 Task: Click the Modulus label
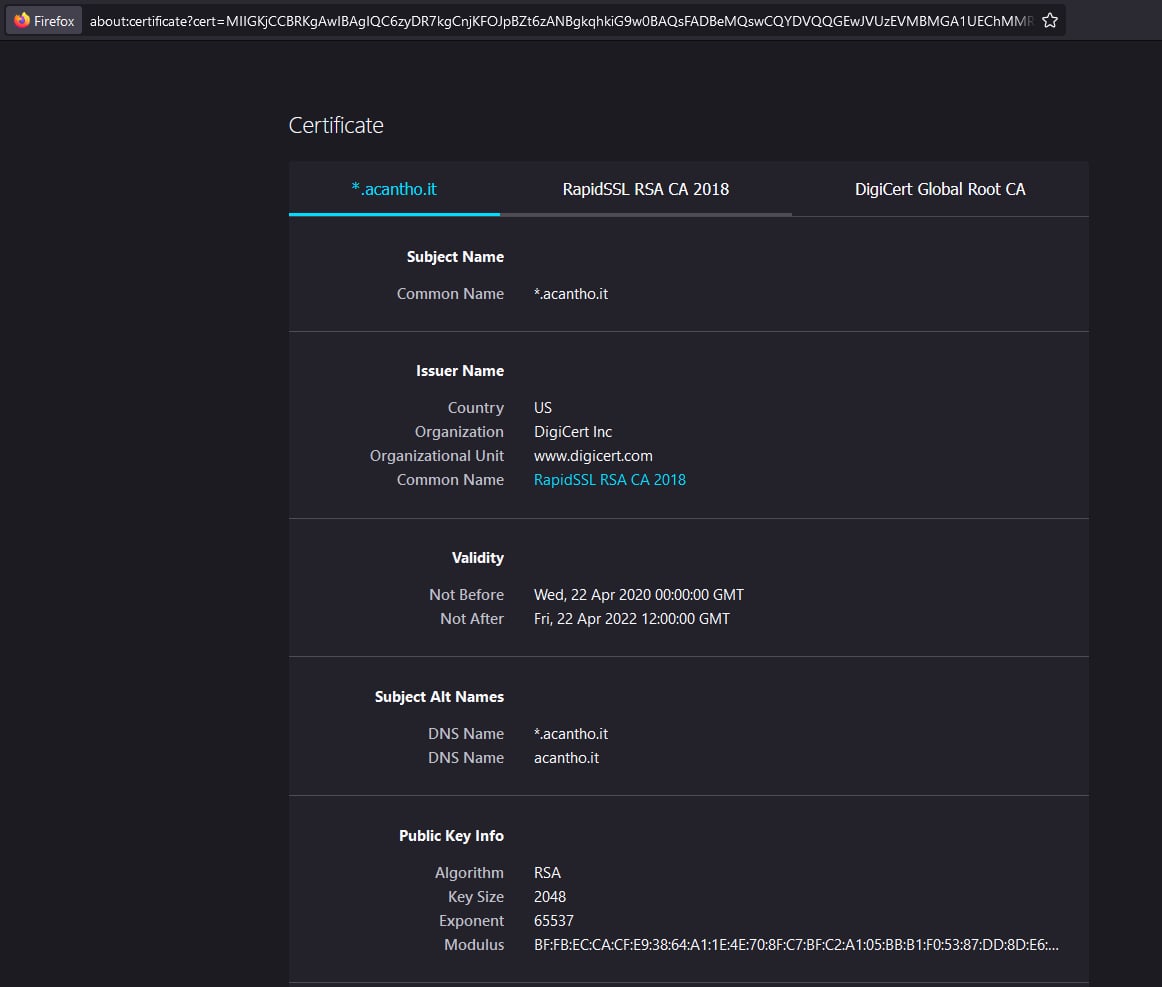tap(474, 945)
